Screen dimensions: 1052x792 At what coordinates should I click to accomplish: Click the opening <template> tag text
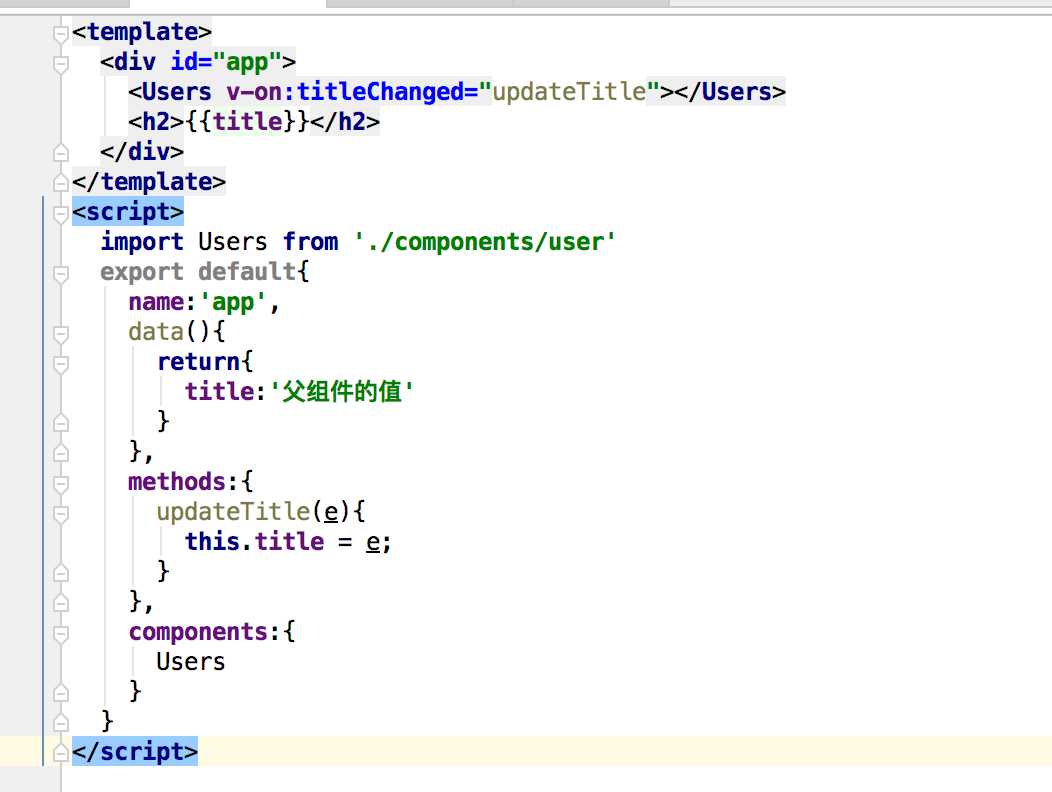click(x=142, y=32)
